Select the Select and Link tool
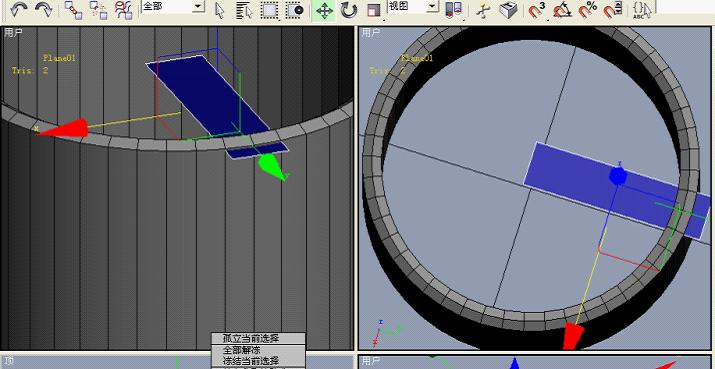The width and height of the screenshot is (715, 369). [73, 10]
